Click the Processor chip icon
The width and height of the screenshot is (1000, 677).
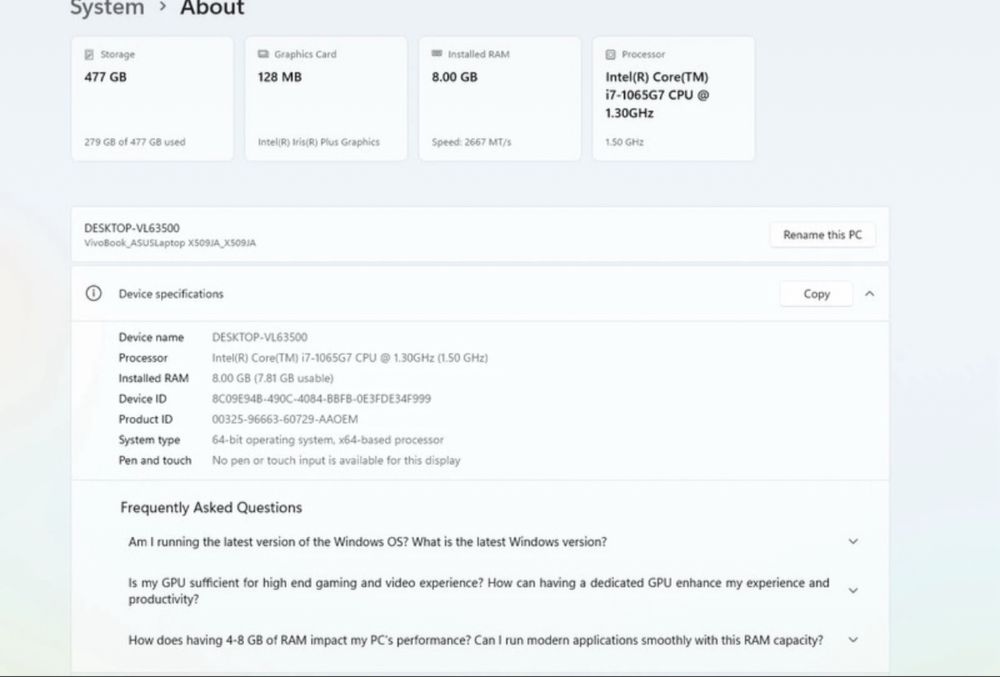pyautogui.click(x=610, y=55)
